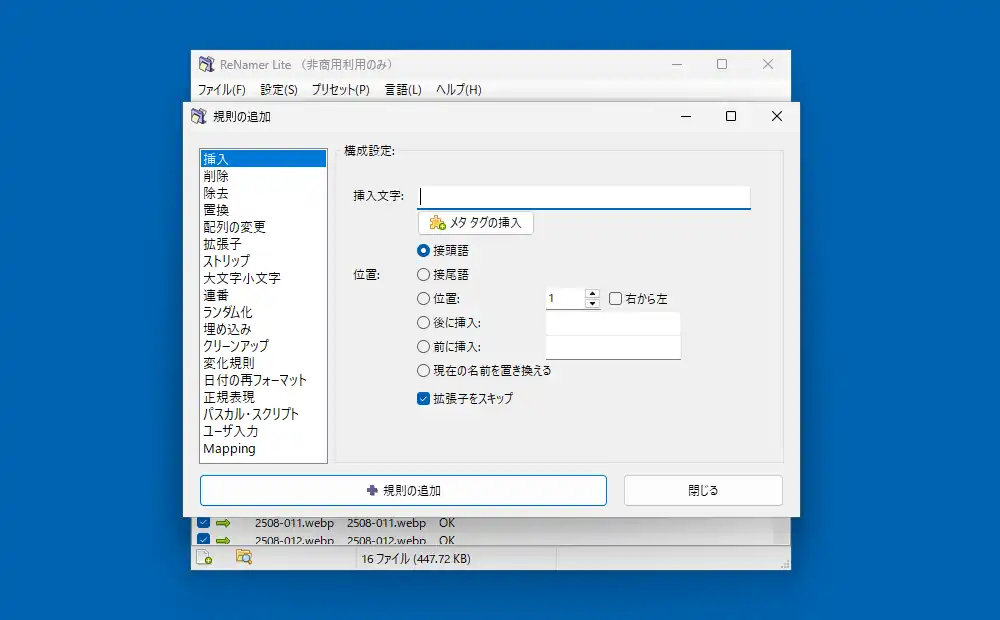Click the green arrow beside 2508-011.webp
Viewport: 1000px width, 620px height.
tap(223, 523)
